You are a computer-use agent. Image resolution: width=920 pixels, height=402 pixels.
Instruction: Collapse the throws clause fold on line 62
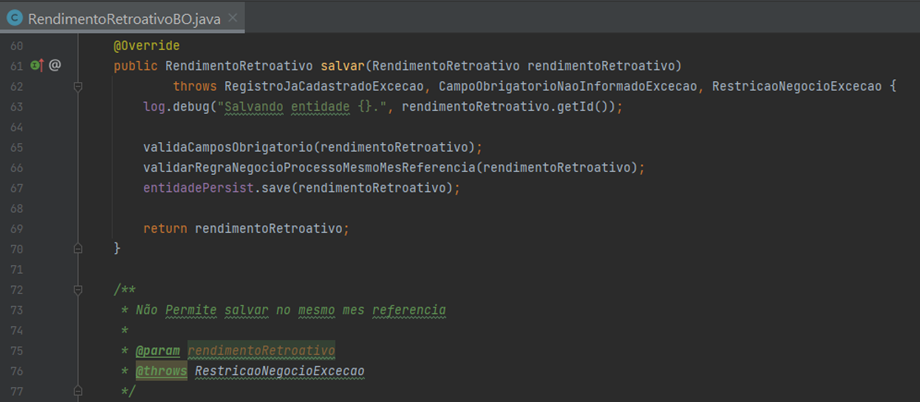77,87
